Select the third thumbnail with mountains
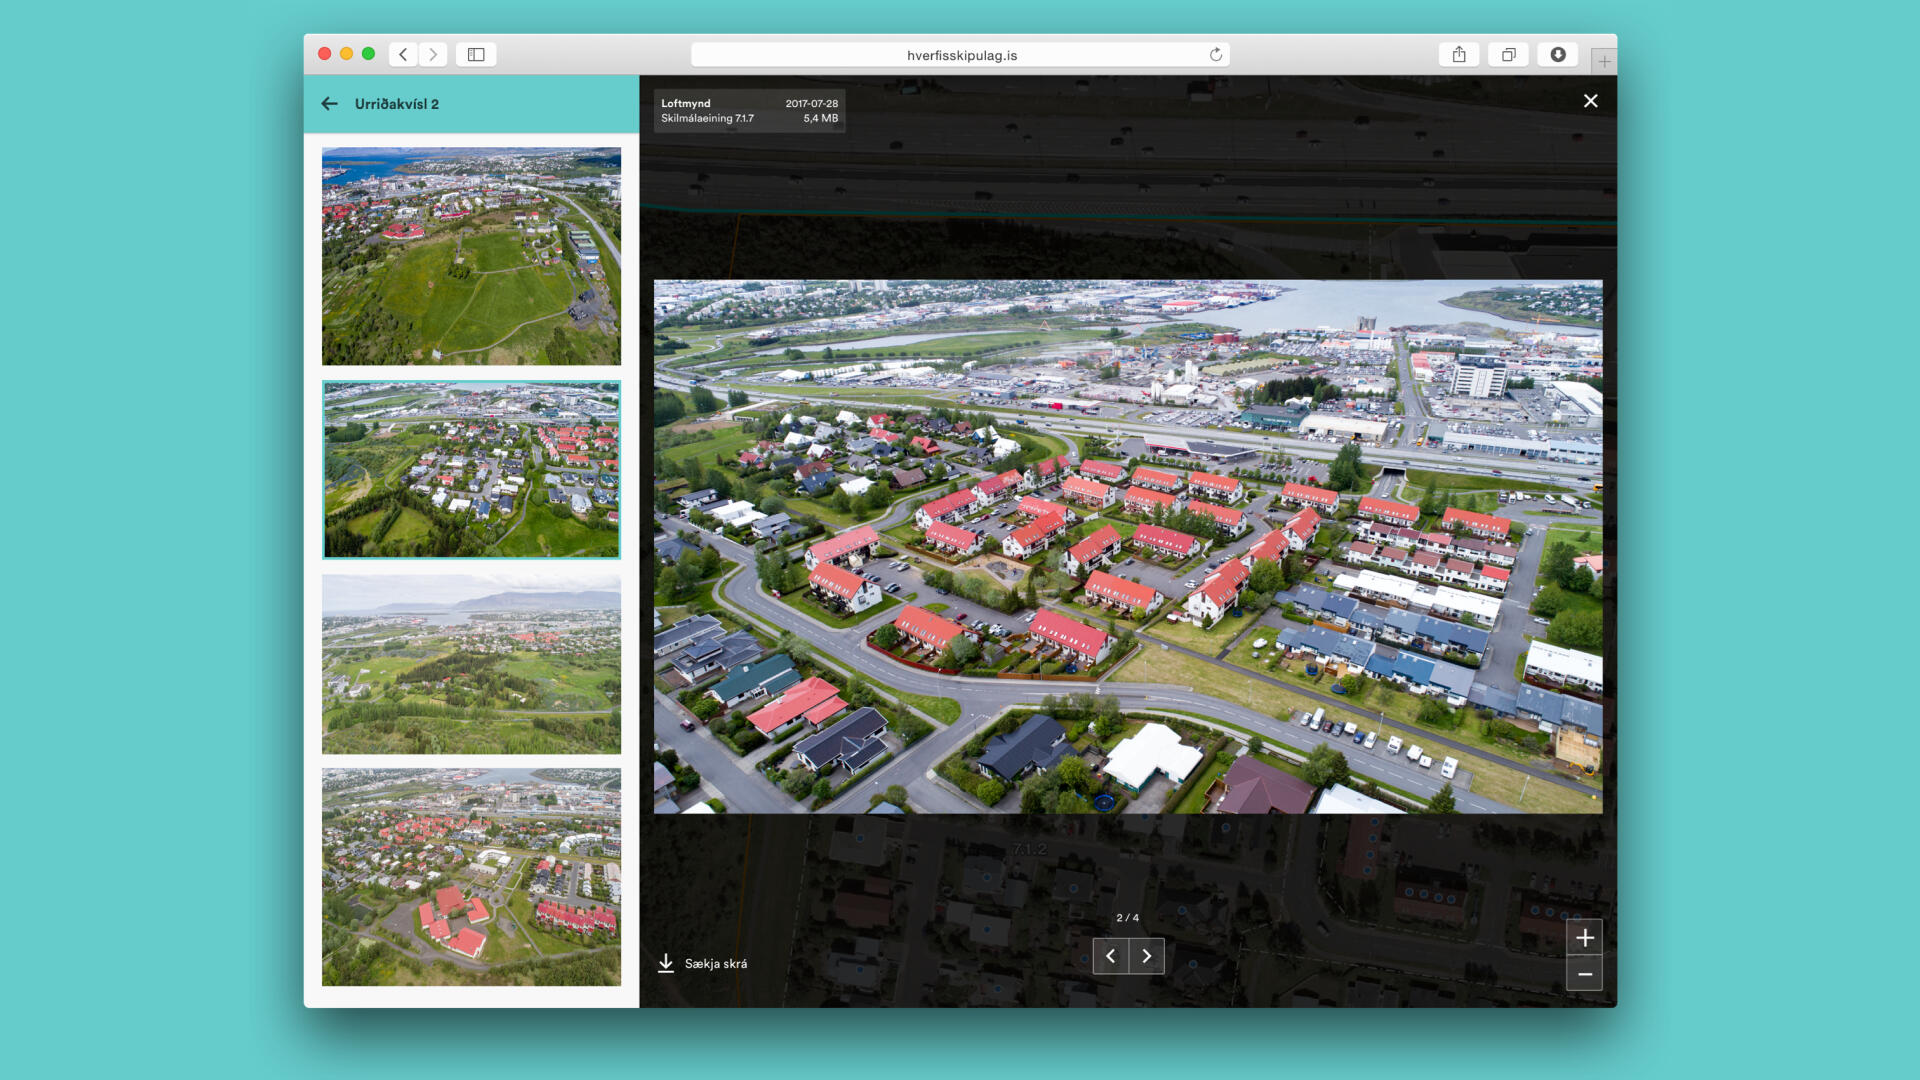Image resolution: width=1920 pixels, height=1080 pixels. click(471, 664)
